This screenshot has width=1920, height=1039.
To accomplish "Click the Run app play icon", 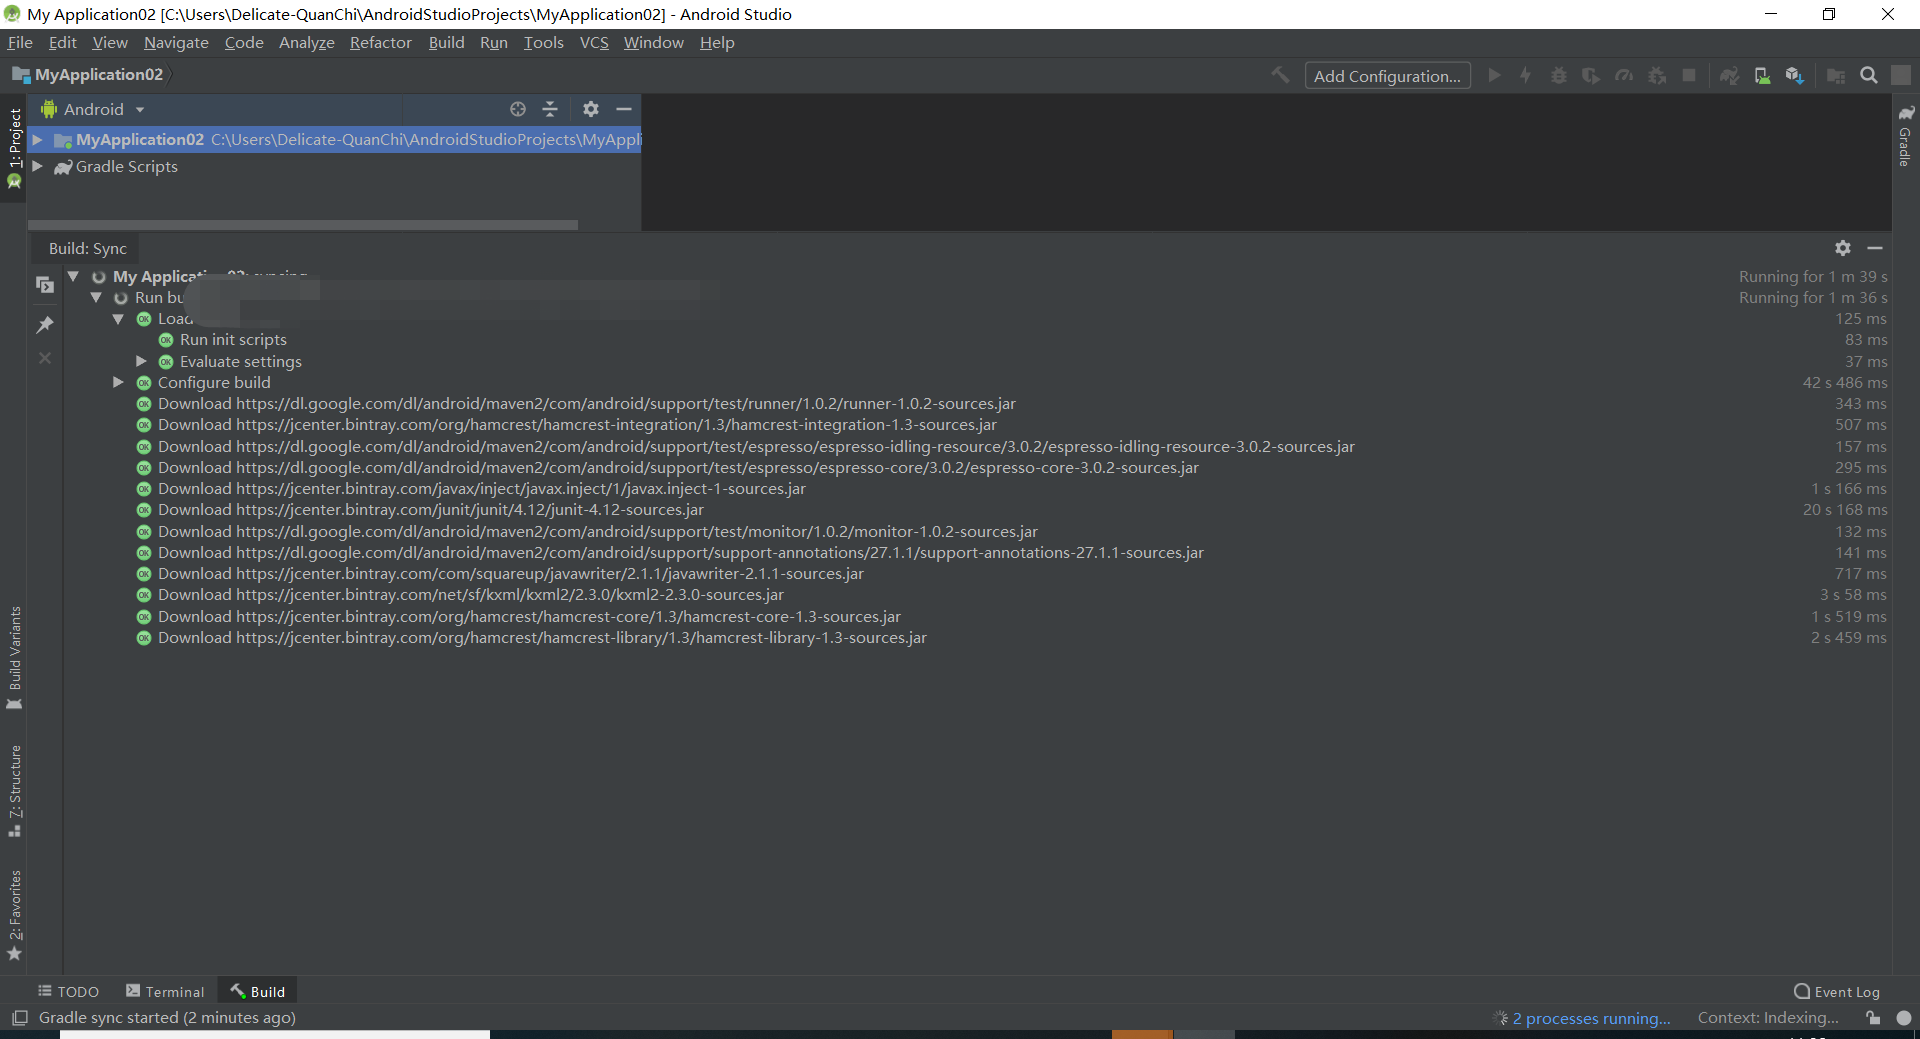I will pyautogui.click(x=1494, y=75).
